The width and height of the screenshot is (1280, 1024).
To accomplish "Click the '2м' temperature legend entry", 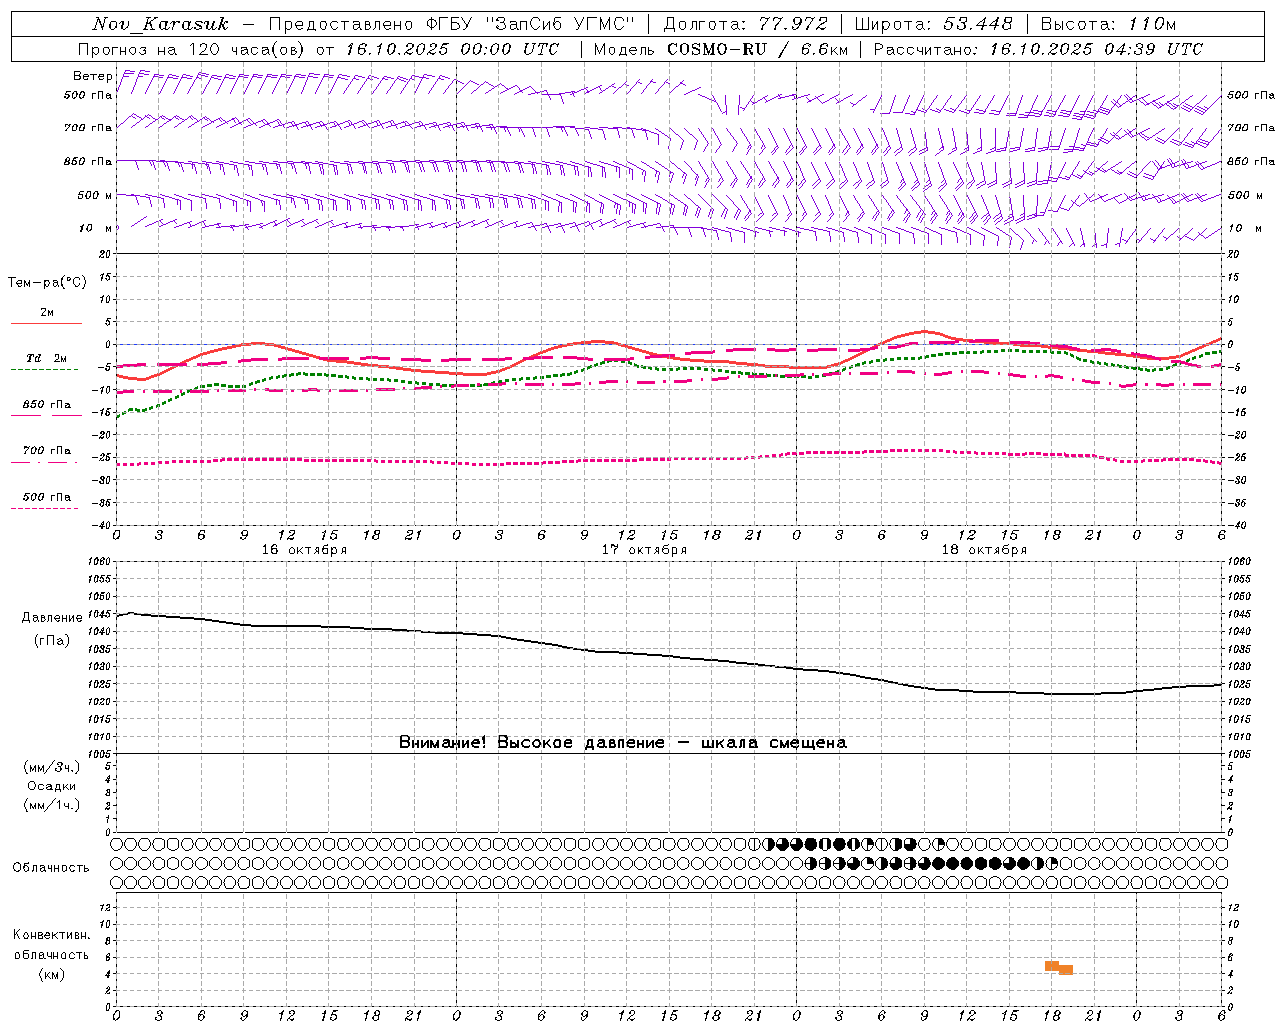I will tap(47, 313).
